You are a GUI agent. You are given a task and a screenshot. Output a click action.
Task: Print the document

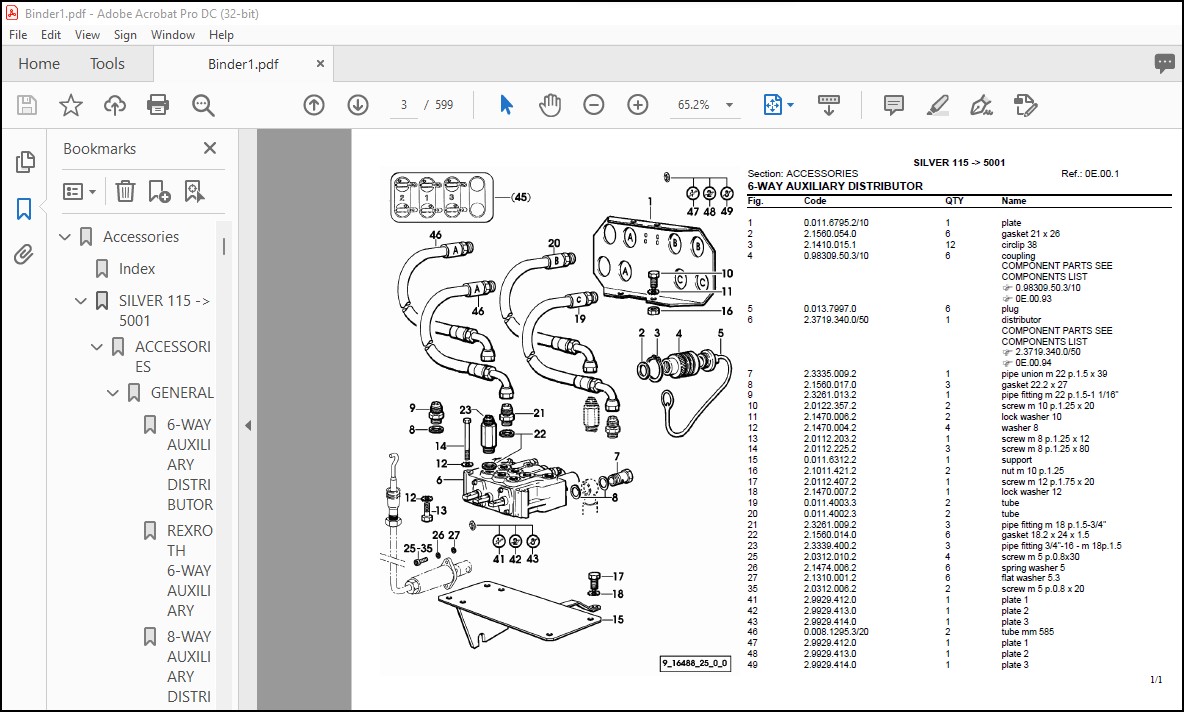[x=158, y=105]
